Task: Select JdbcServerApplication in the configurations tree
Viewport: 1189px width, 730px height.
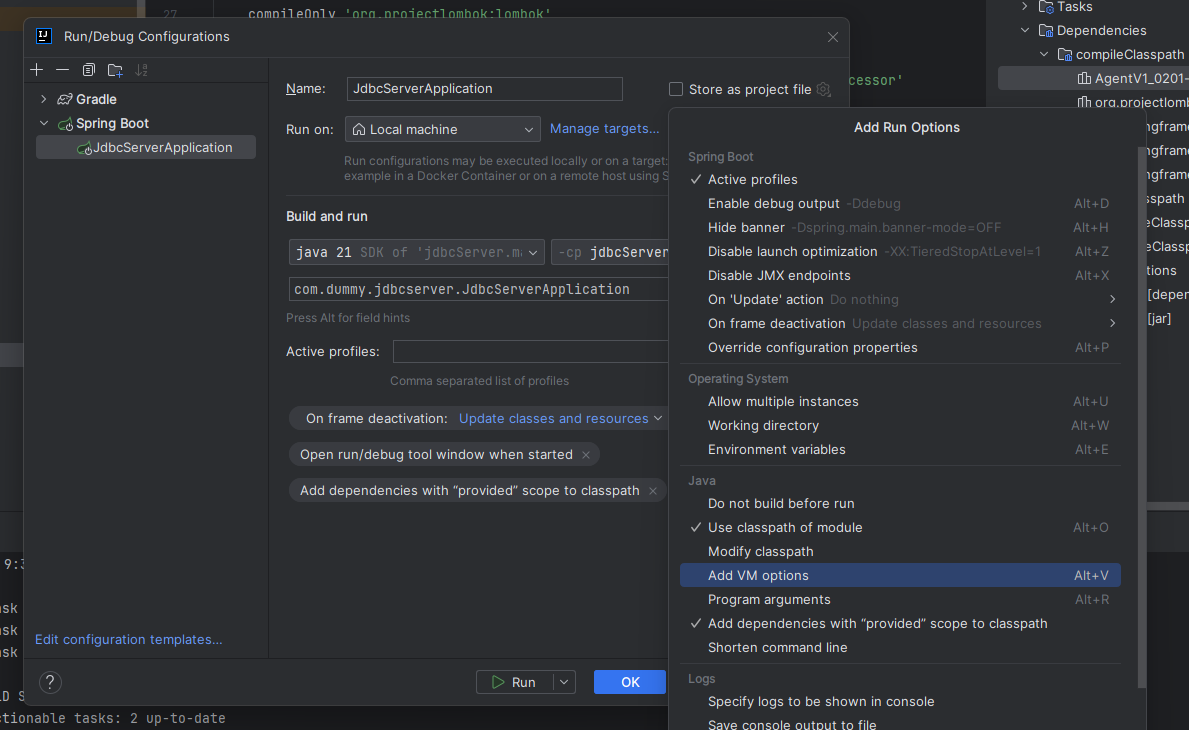Action: coord(146,148)
